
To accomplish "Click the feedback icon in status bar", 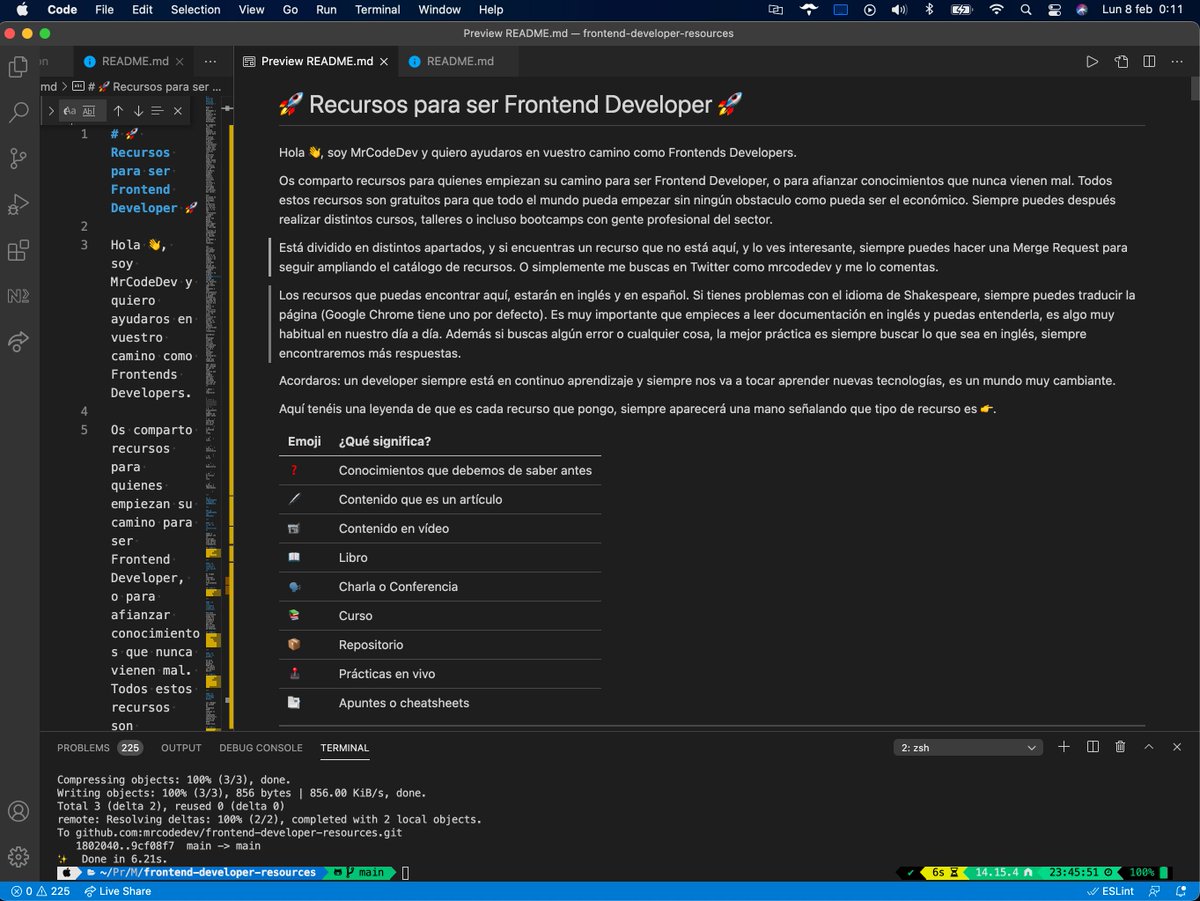I will click(1155, 891).
